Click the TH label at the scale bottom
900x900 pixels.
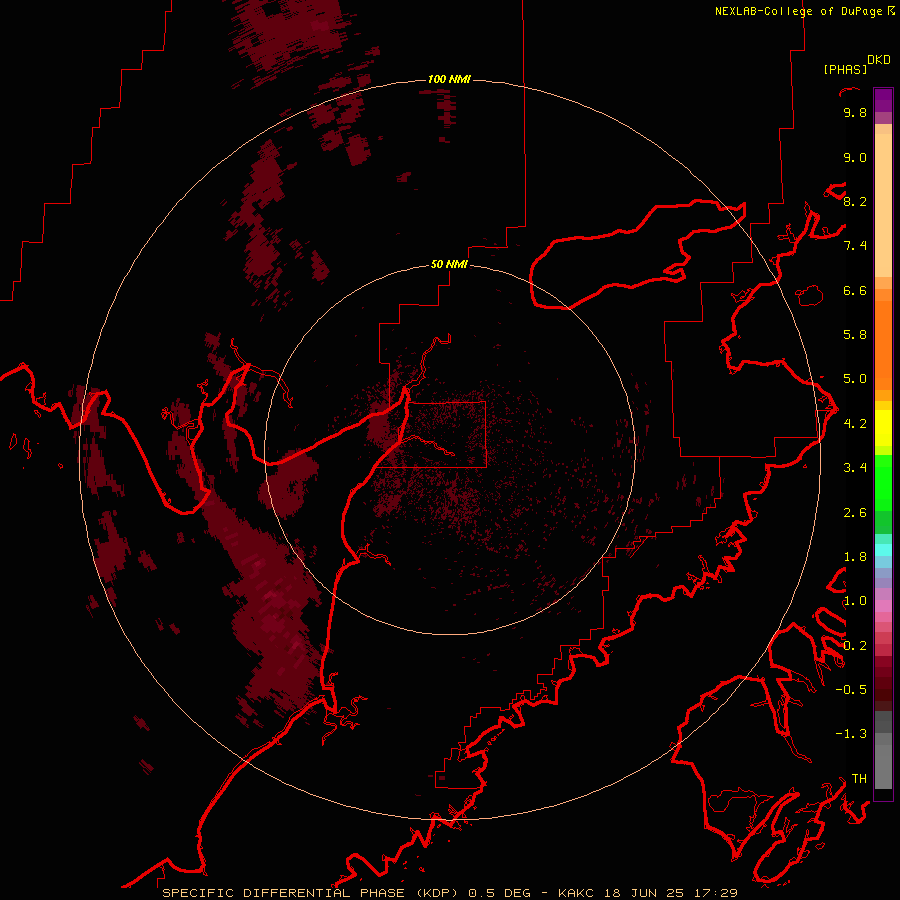[x=859, y=779]
